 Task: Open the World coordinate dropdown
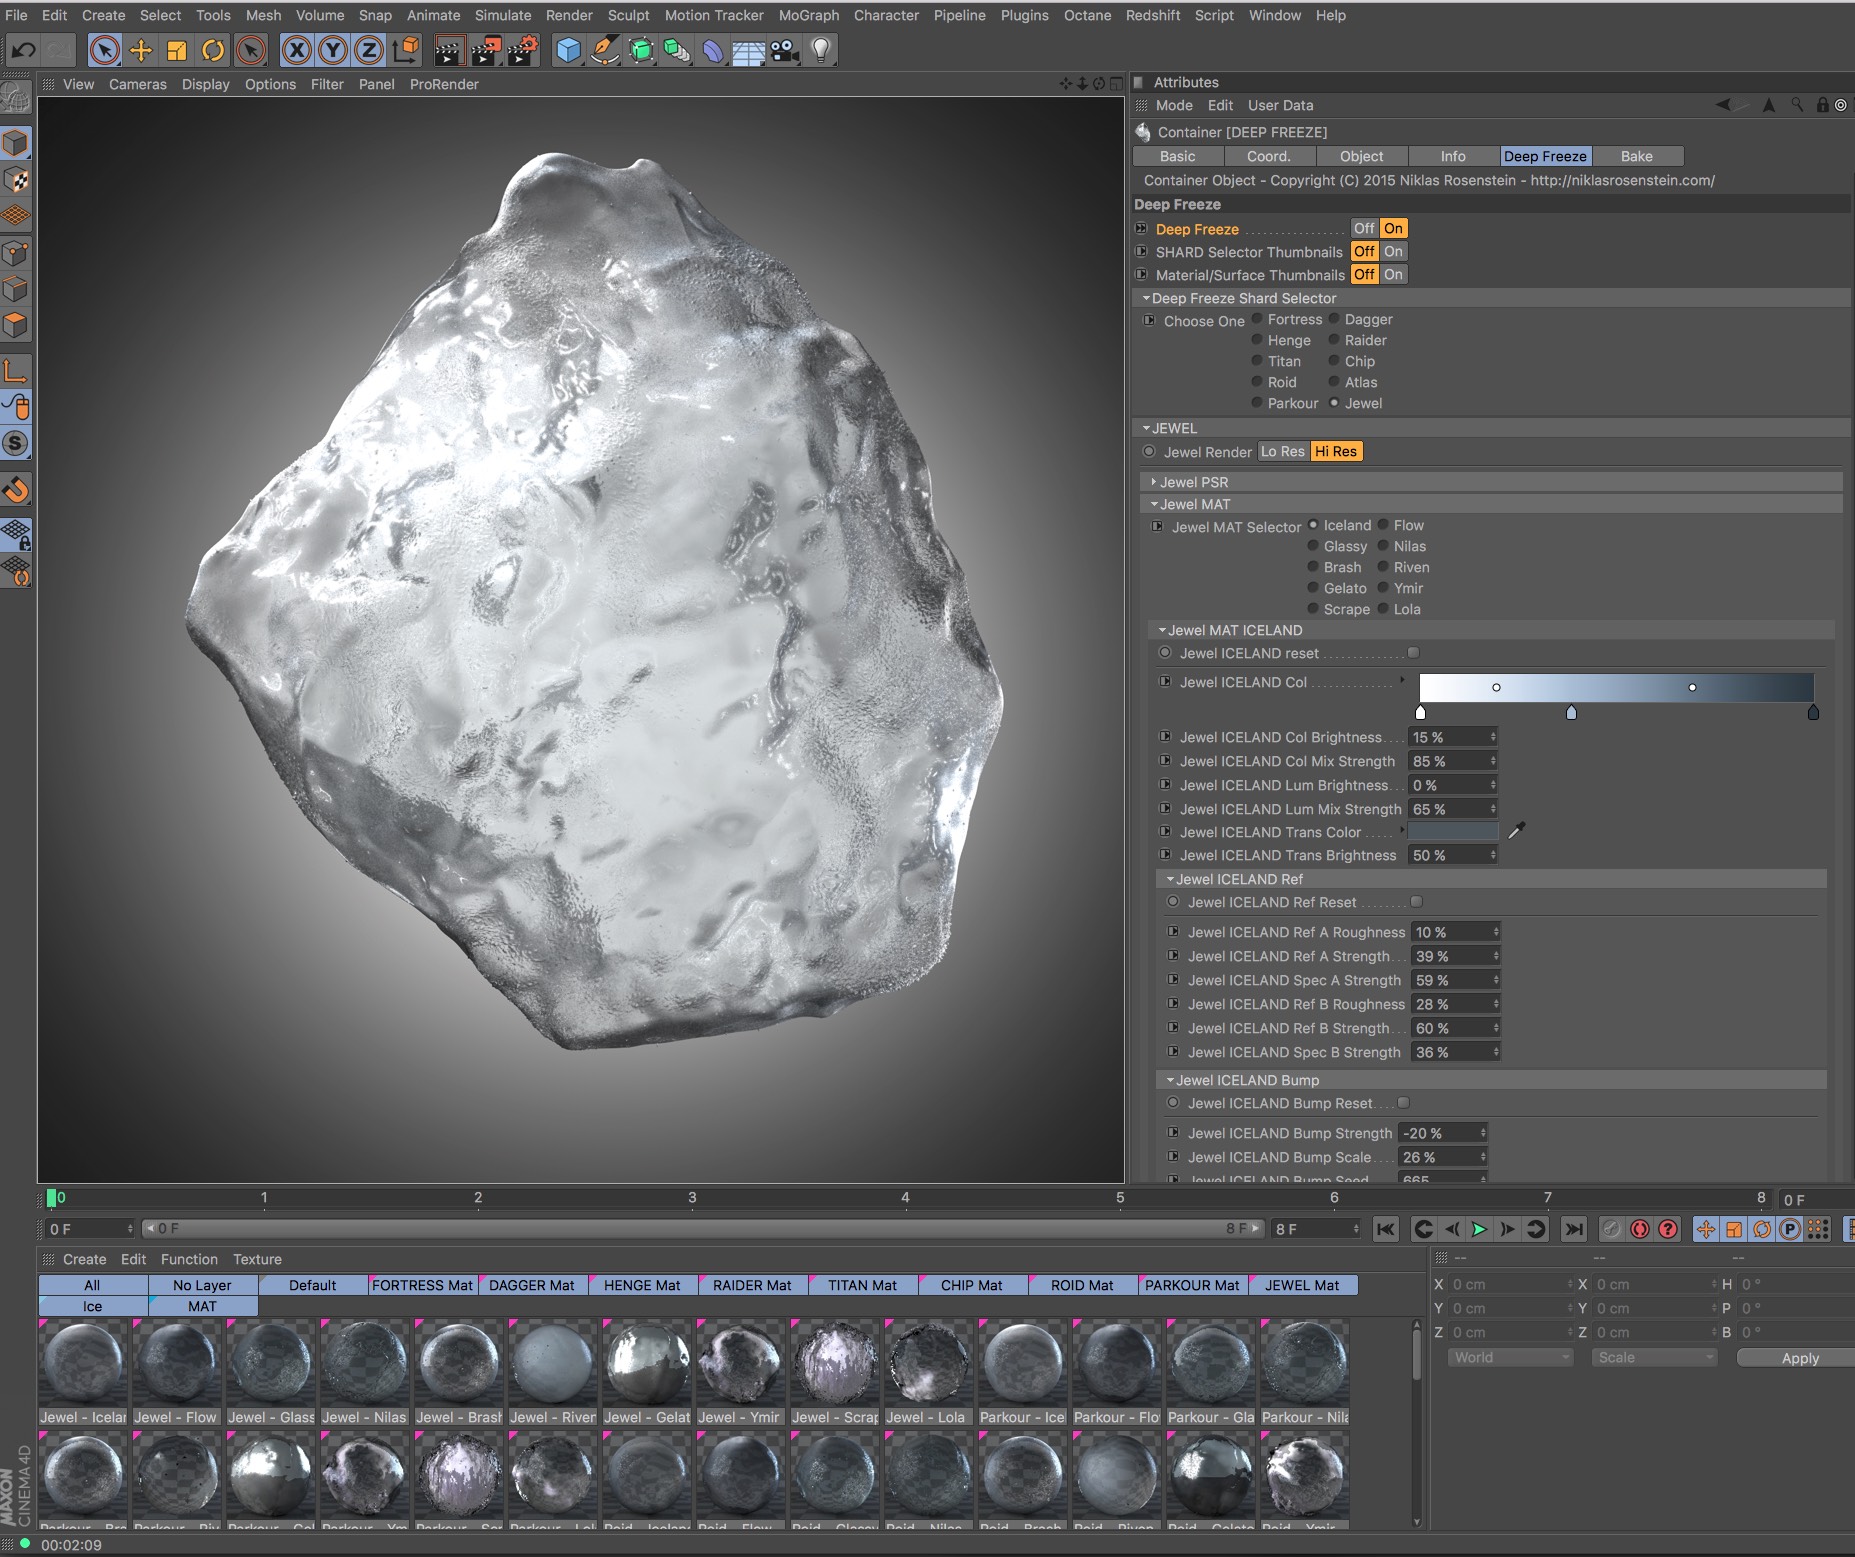(x=1511, y=1357)
